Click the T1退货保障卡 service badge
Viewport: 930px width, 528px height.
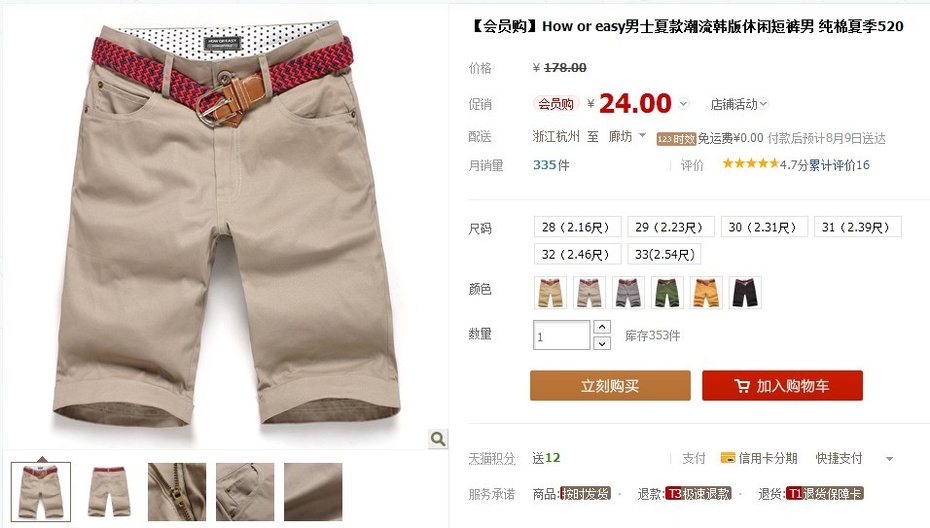click(x=824, y=494)
